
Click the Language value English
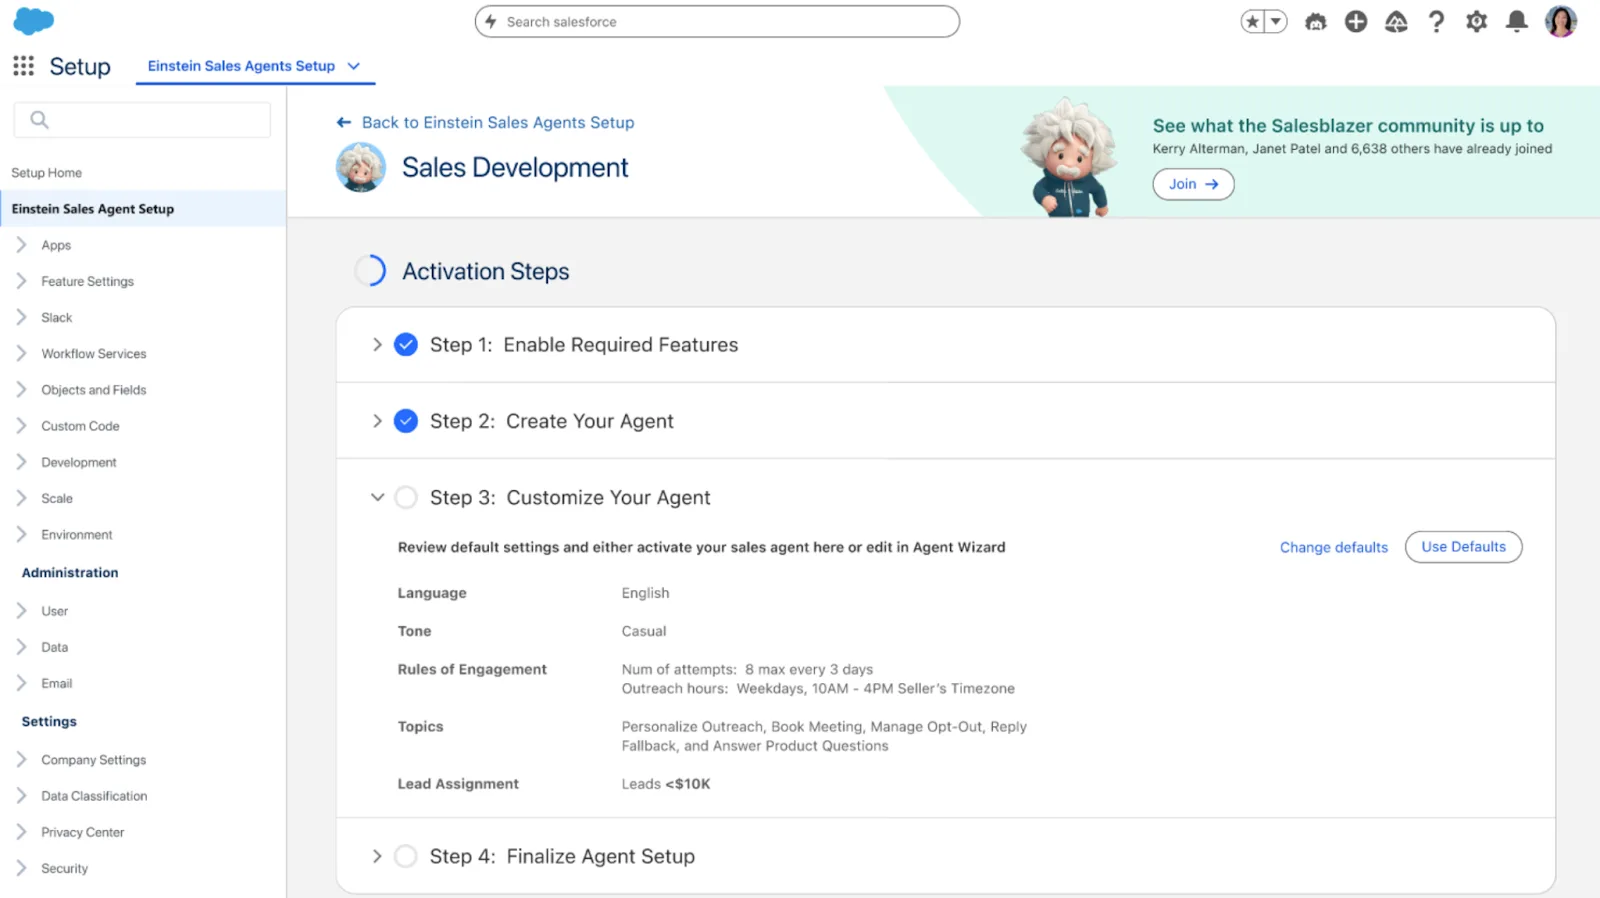(645, 593)
